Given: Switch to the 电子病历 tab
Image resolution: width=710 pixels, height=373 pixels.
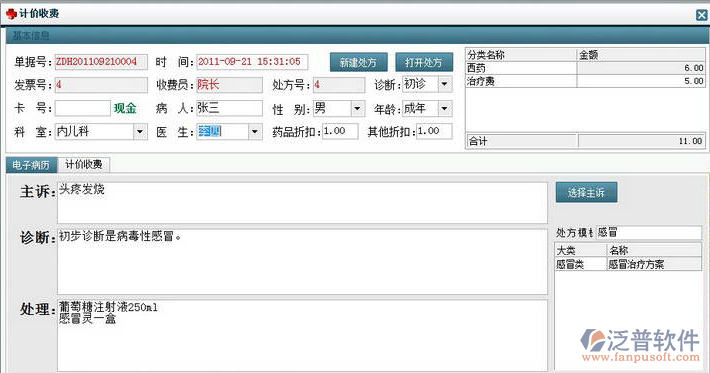Looking at the screenshot, I should point(31,165).
